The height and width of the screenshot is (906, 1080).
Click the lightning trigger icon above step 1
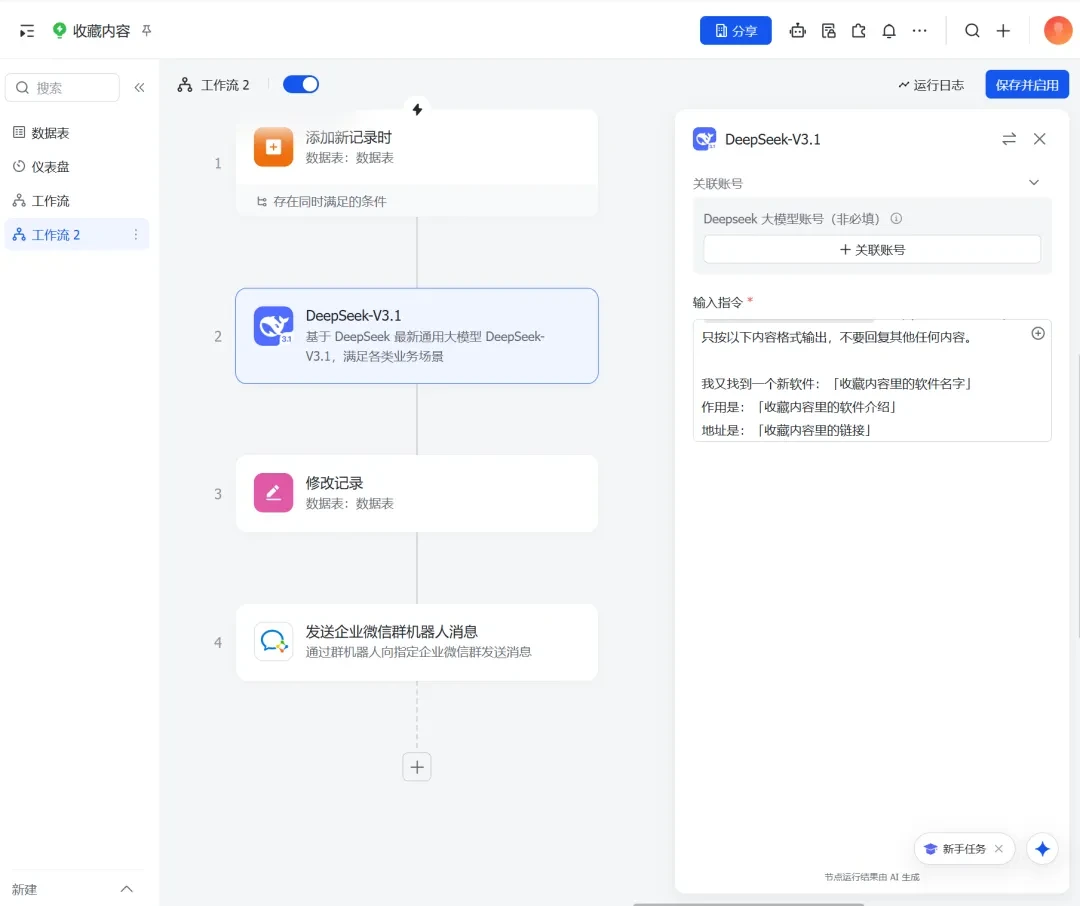[x=417, y=109]
